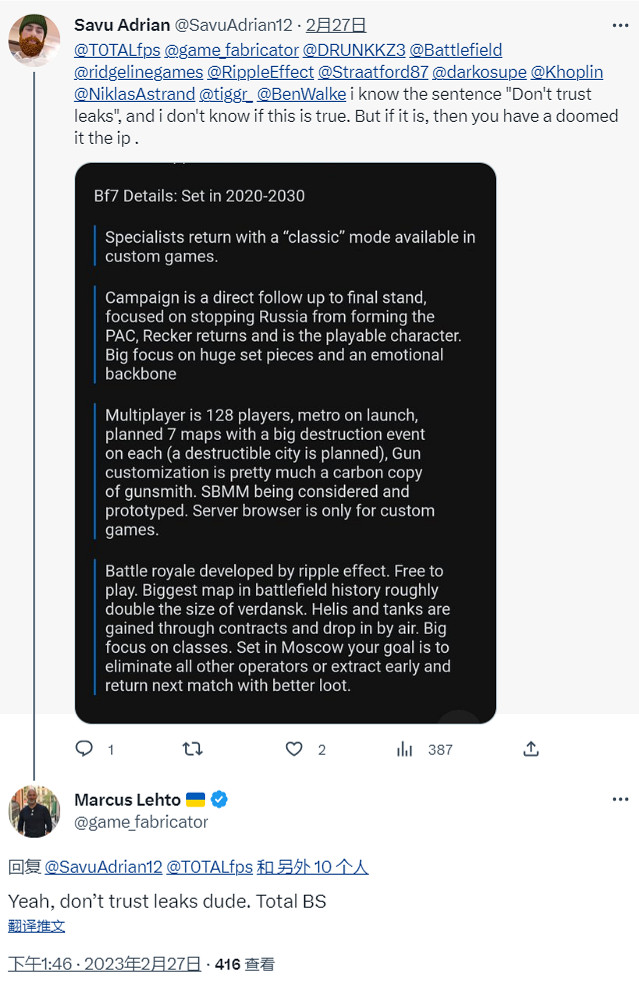Open Savu Adrian's profile avatar
This screenshot has width=639, height=982.
(x=34, y=41)
